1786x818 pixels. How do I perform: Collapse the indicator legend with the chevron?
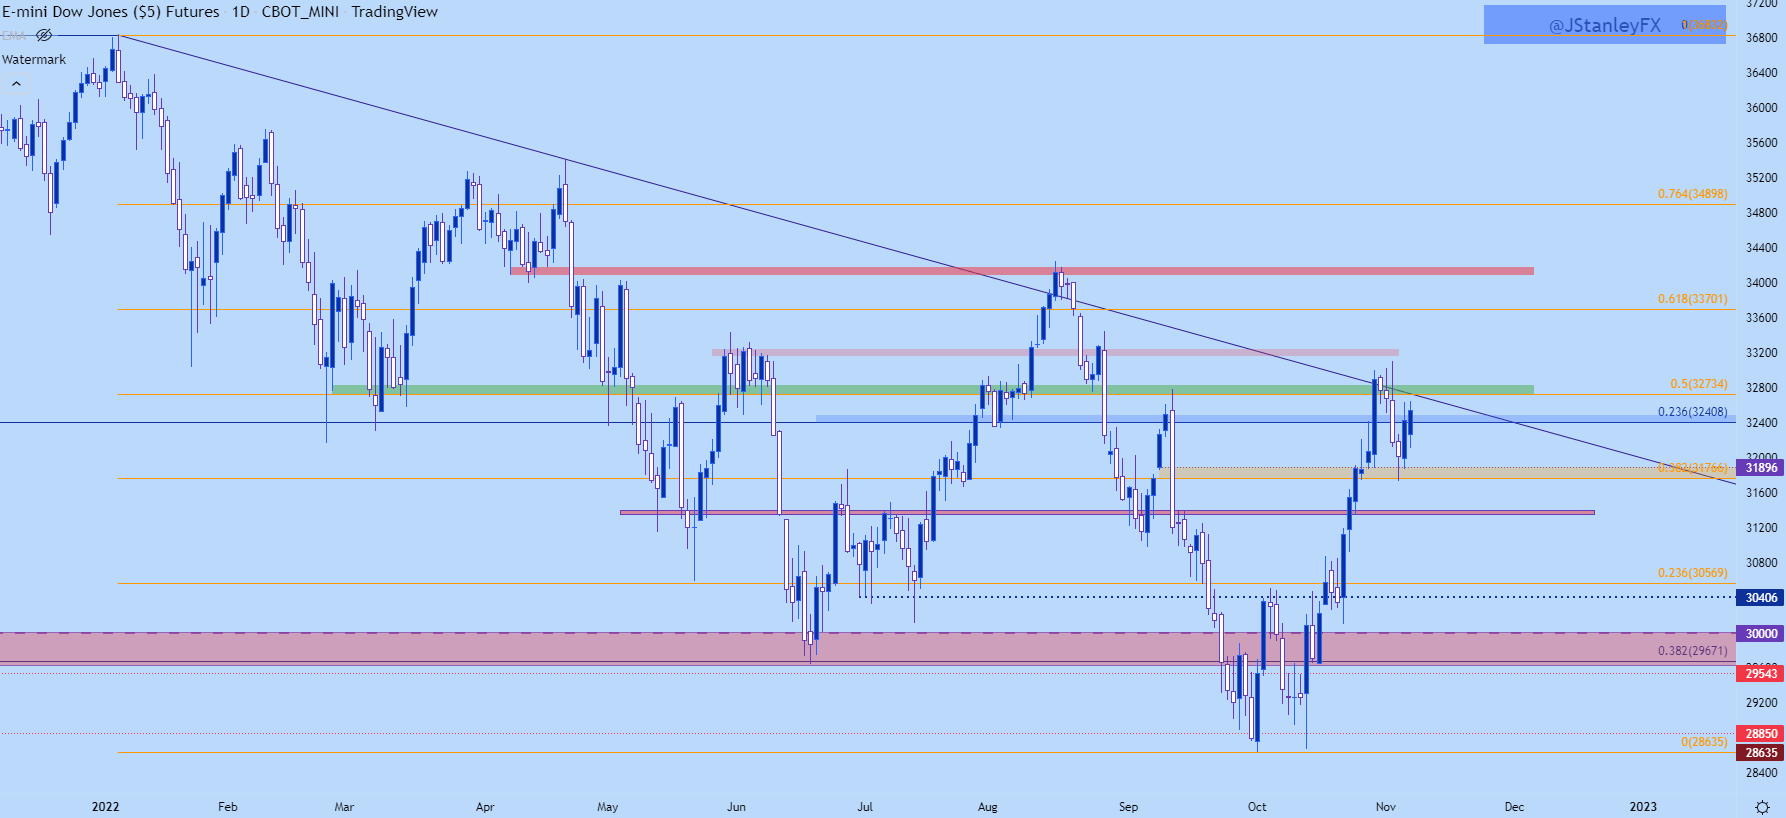tap(16, 84)
